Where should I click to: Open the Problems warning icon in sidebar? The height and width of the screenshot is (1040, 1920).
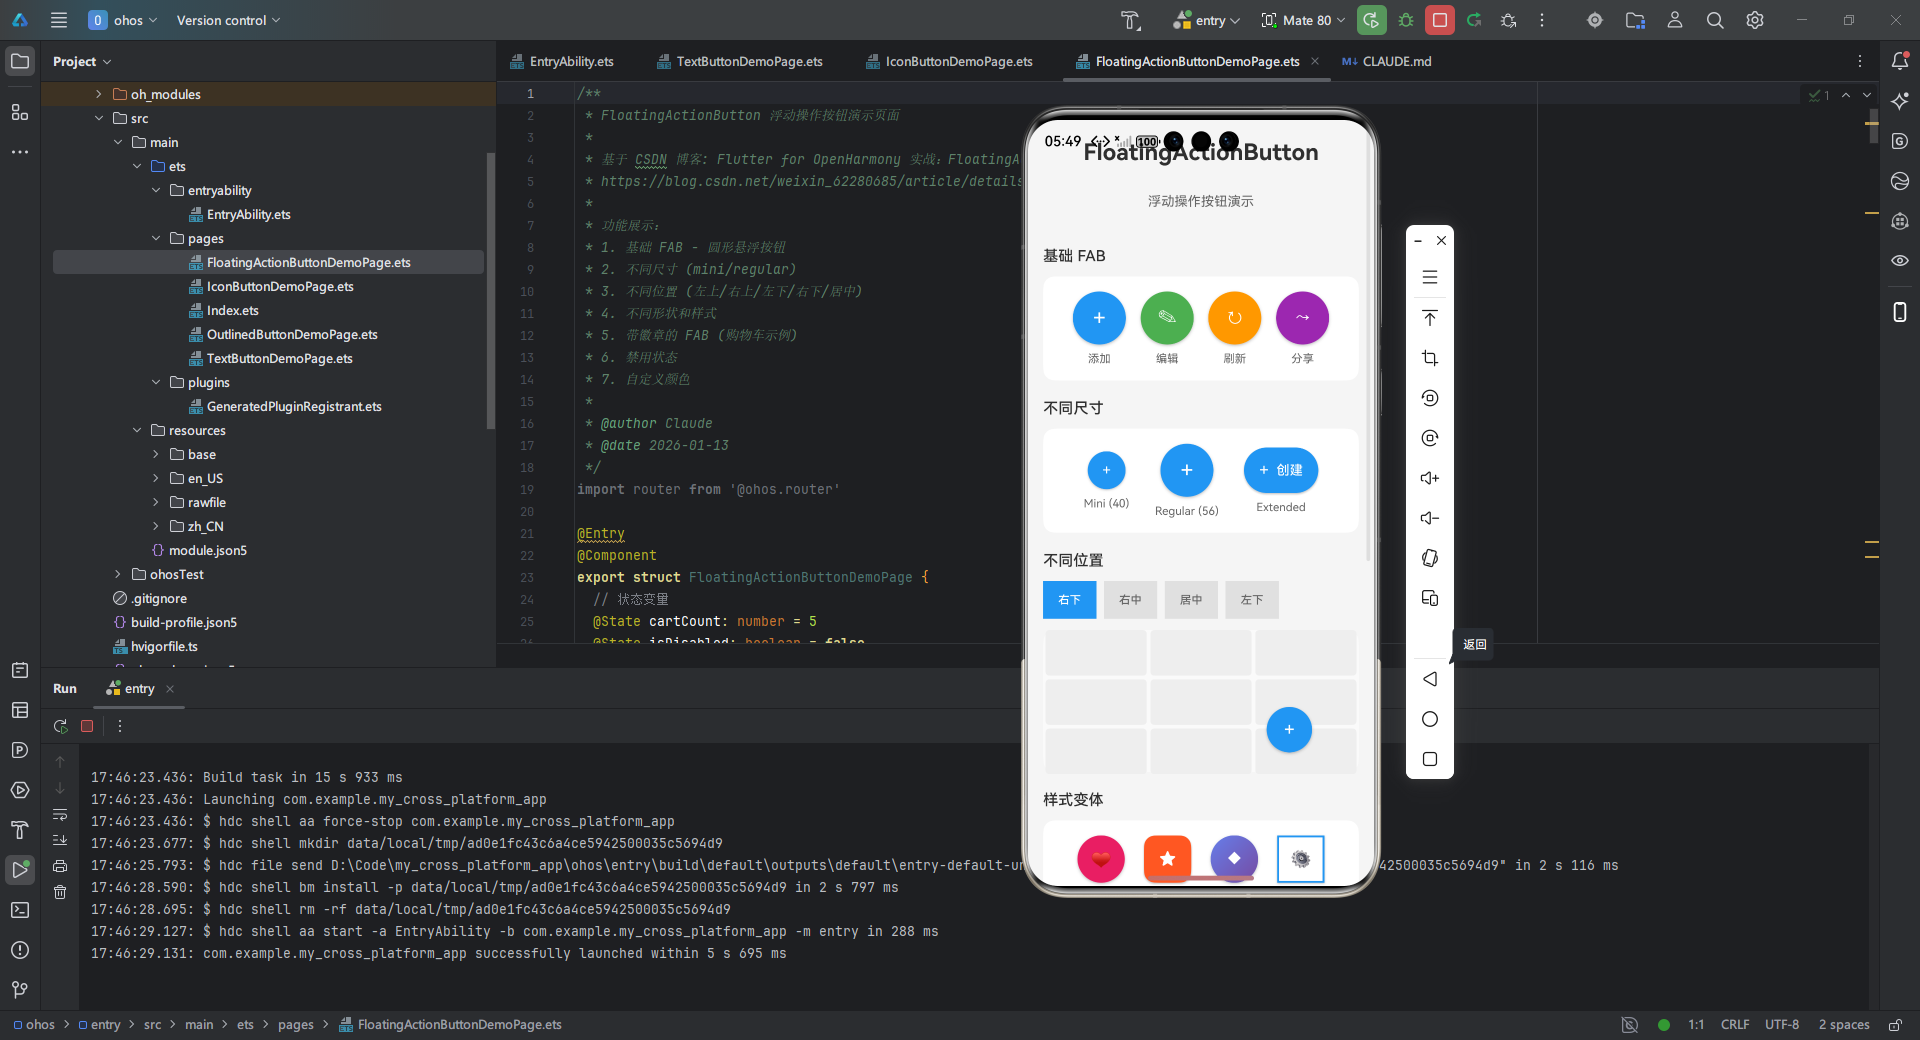(x=20, y=950)
